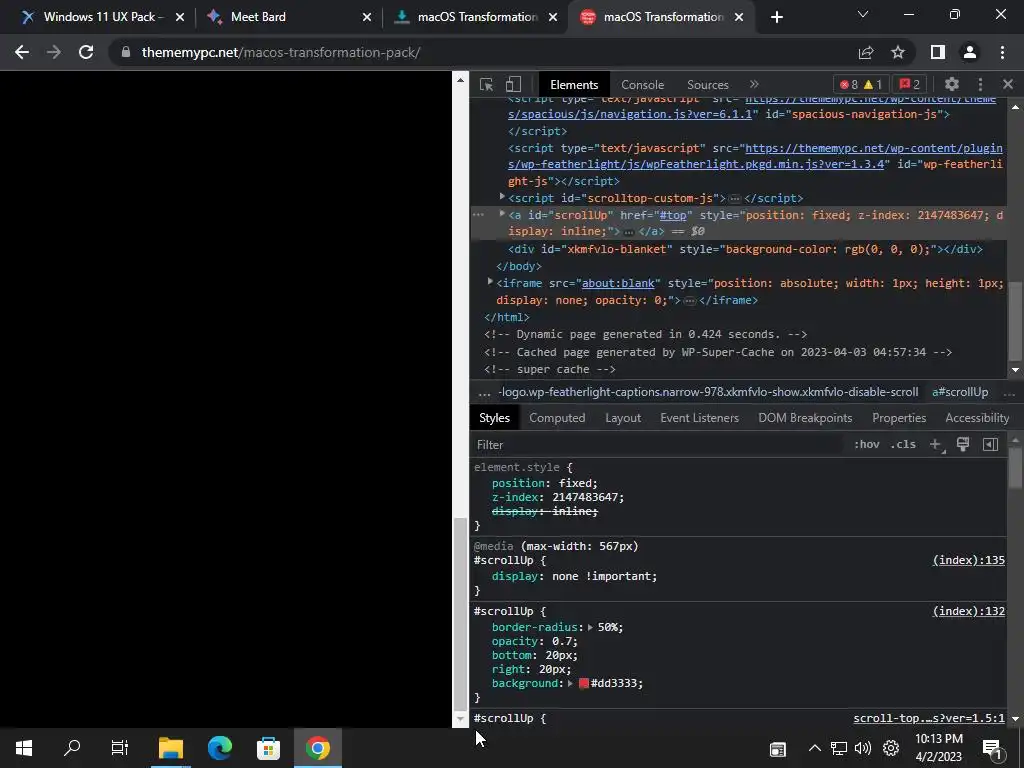The image size is (1024, 768).
Task: Open the about:blank src link
Action: click(x=618, y=283)
